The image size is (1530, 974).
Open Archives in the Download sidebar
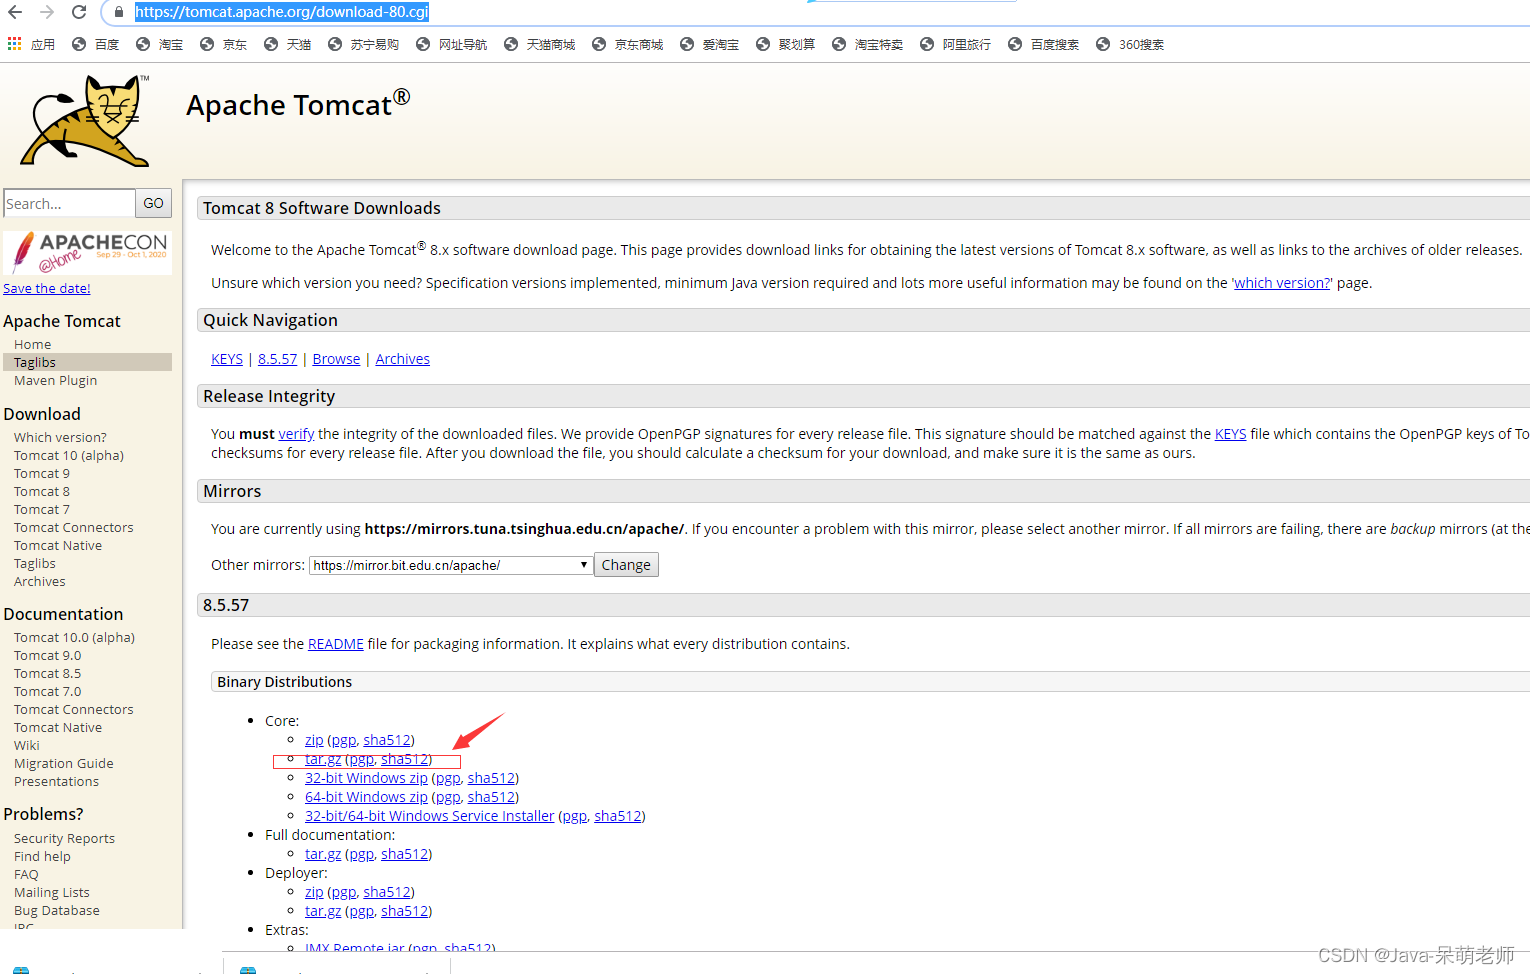point(40,581)
